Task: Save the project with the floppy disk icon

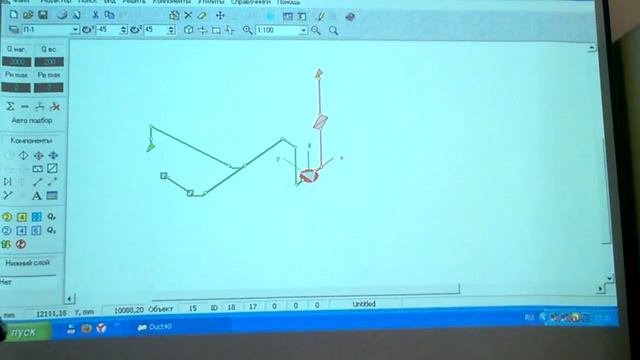Action: (42, 15)
